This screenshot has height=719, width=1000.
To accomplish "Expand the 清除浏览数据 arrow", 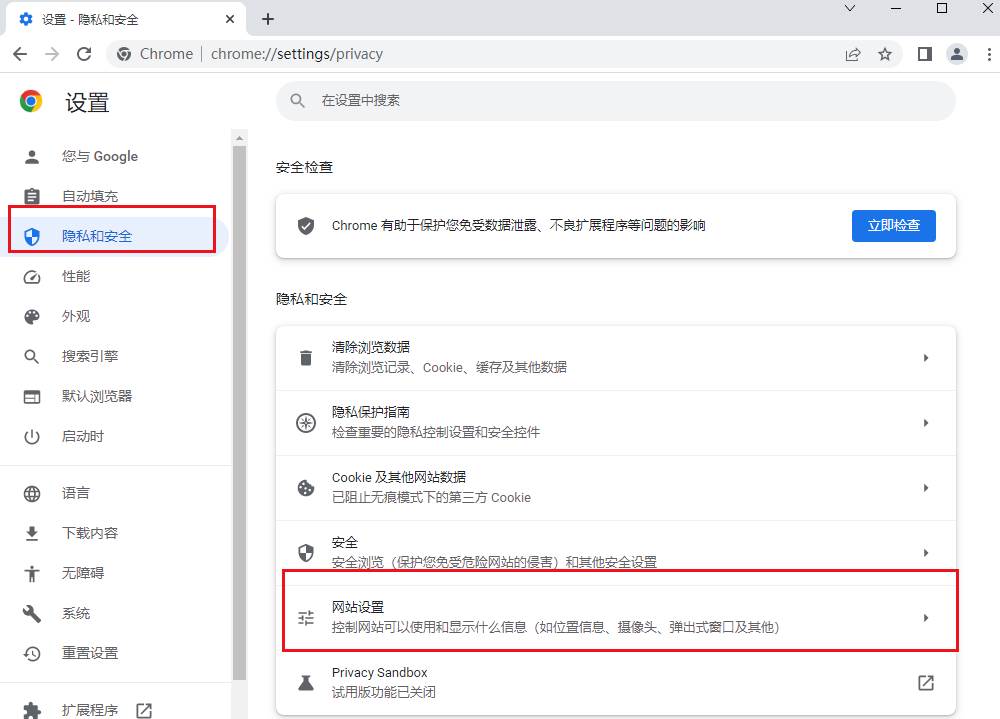I will 925,358.
